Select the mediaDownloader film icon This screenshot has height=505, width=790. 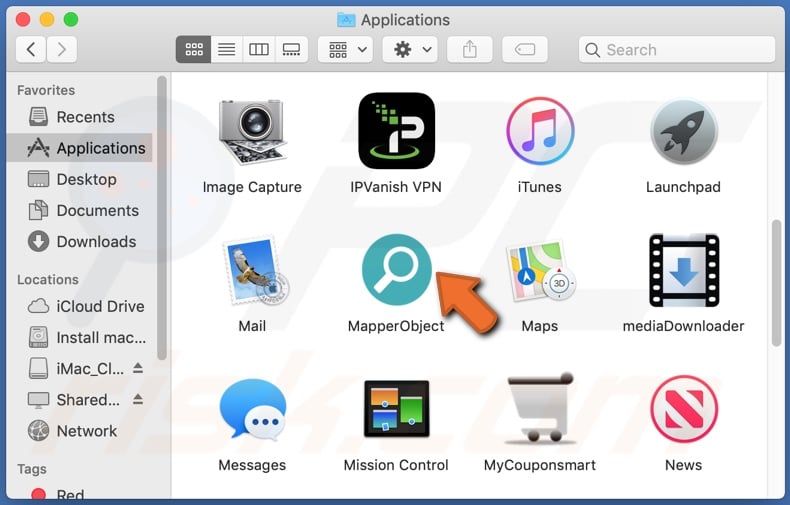tap(684, 270)
